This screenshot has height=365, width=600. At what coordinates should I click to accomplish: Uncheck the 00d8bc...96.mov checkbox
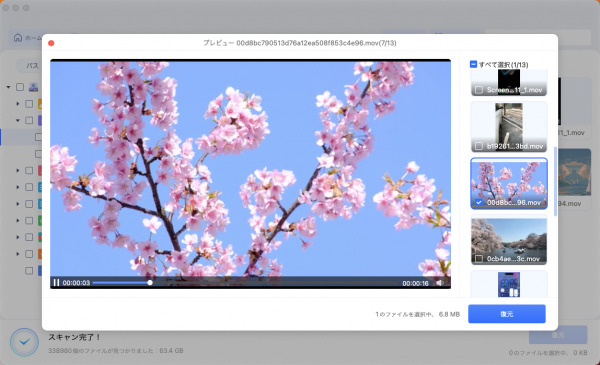click(x=479, y=202)
